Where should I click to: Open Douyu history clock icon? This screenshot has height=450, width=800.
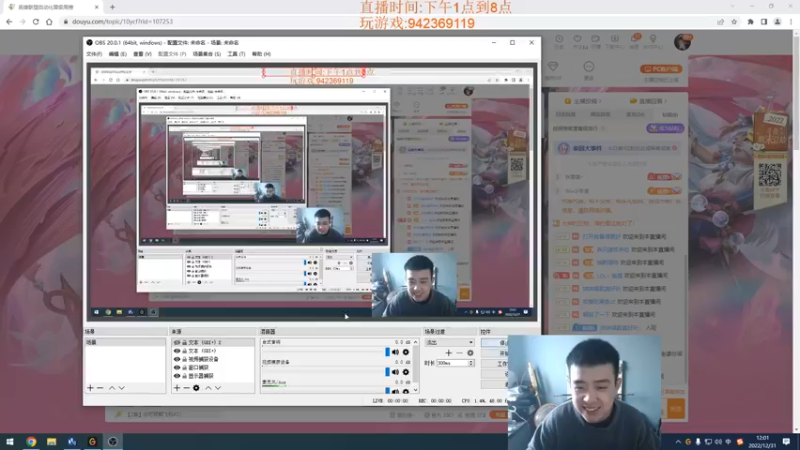click(559, 41)
